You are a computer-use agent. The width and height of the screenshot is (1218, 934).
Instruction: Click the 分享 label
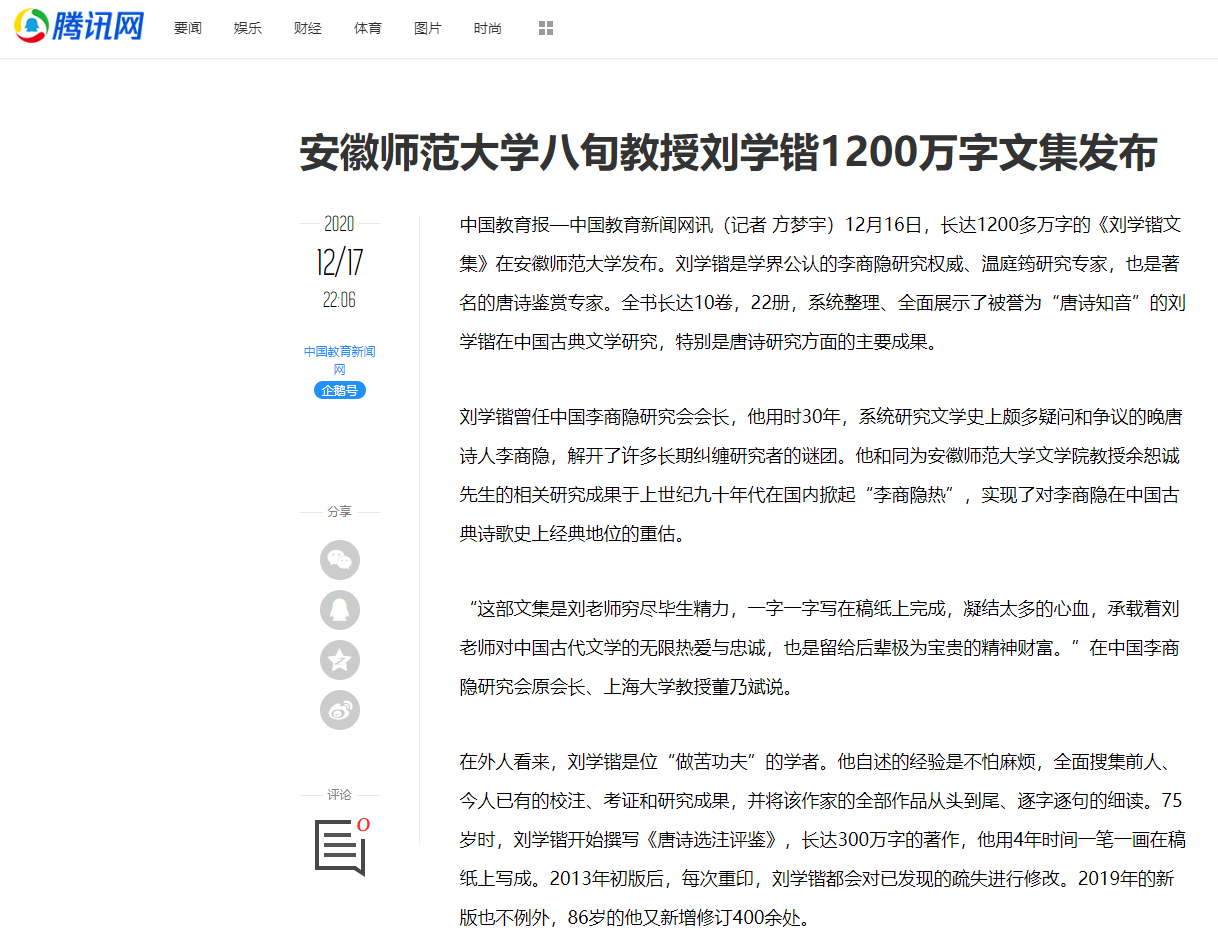pyautogui.click(x=340, y=511)
